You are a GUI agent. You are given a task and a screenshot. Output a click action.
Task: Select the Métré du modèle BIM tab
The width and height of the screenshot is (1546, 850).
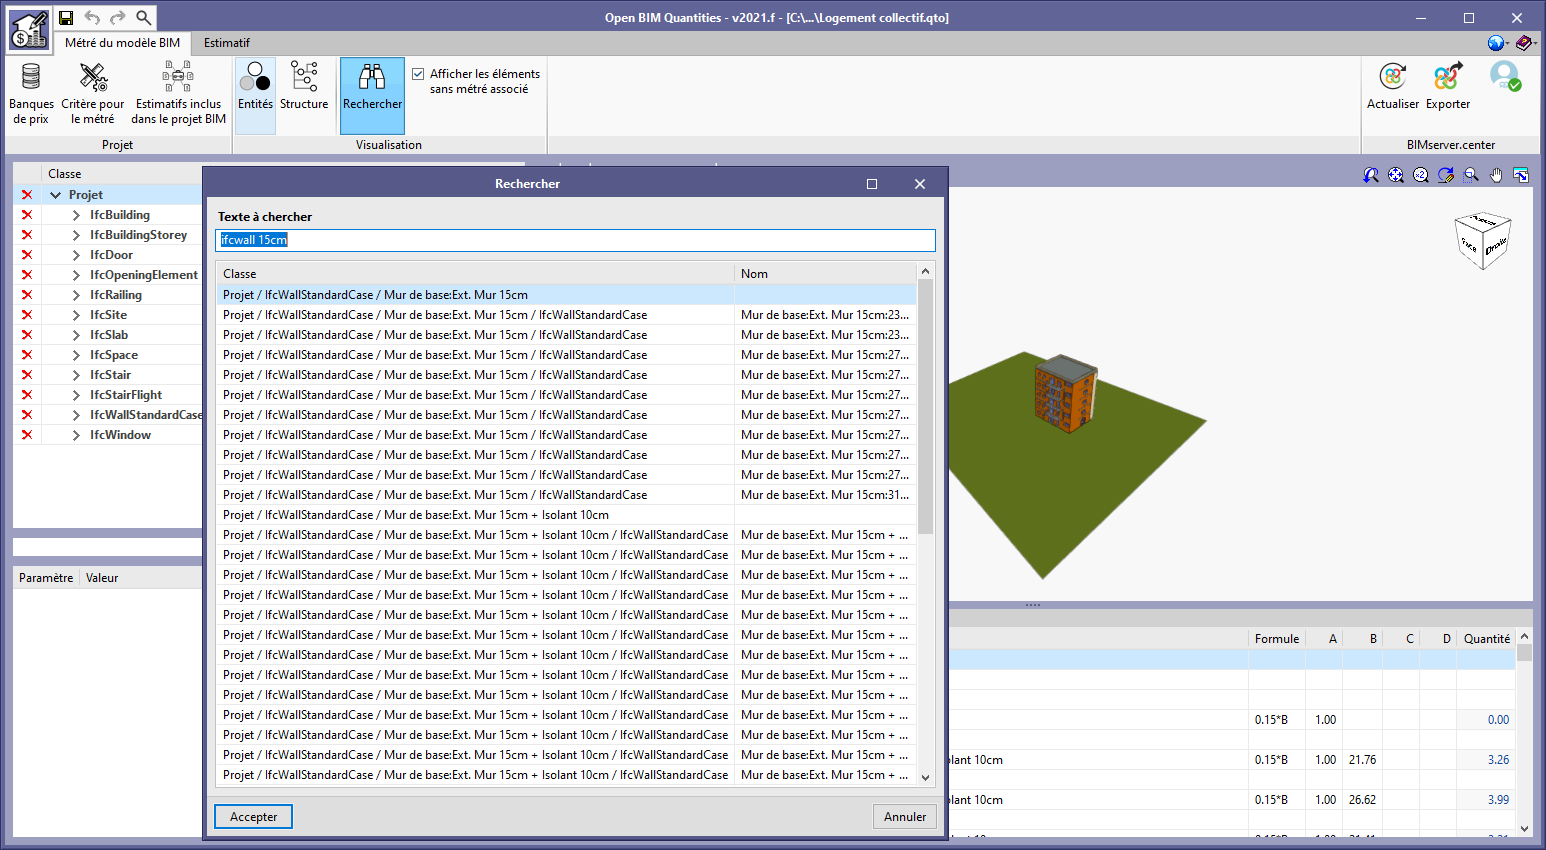pyautogui.click(x=123, y=43)
